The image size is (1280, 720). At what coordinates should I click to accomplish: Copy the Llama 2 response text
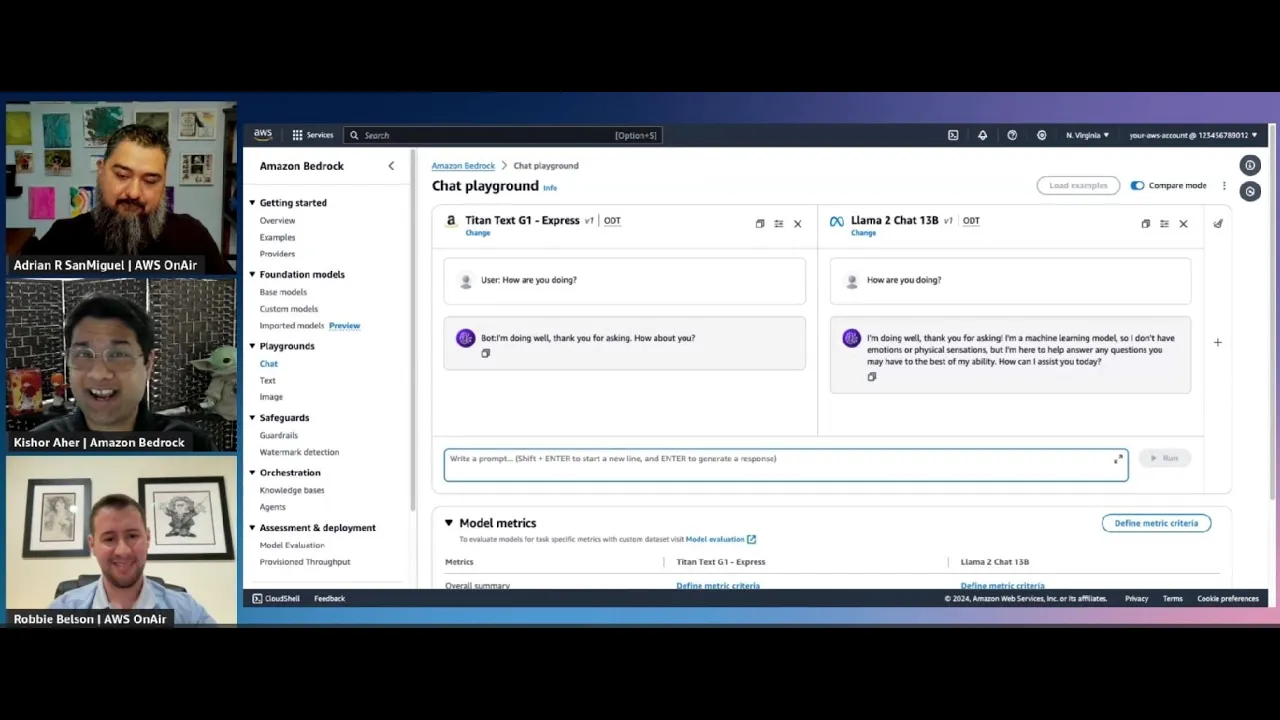point(872,377)
